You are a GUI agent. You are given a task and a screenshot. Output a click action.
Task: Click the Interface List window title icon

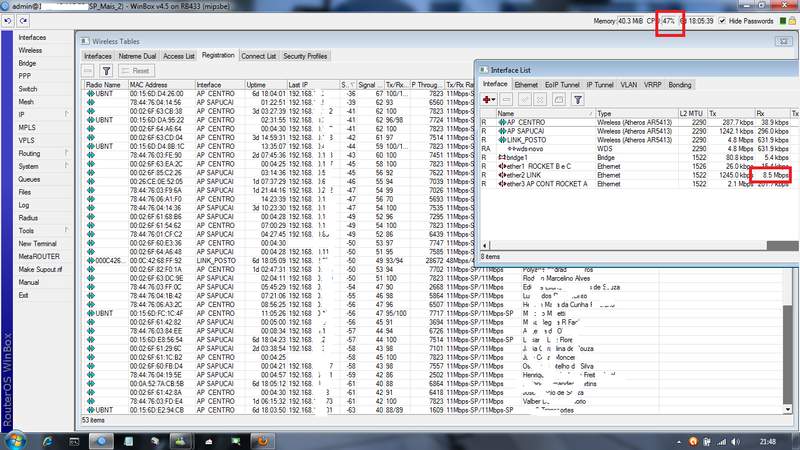coord(484,70)
